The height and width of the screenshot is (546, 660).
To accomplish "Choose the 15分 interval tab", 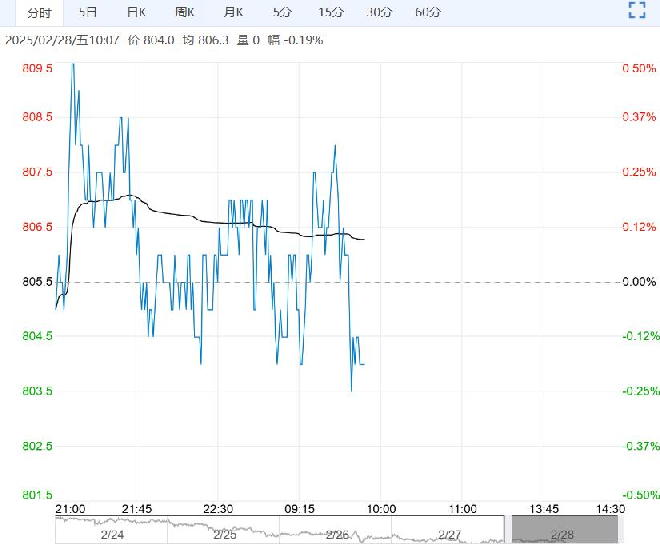I will pyautogui.click(x=331, y=13).
